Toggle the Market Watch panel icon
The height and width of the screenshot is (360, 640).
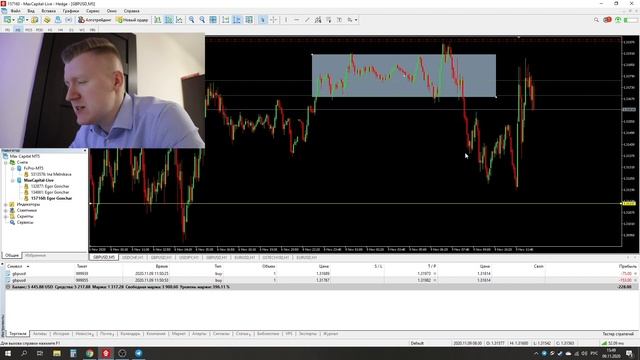click(x=35, y=20)
